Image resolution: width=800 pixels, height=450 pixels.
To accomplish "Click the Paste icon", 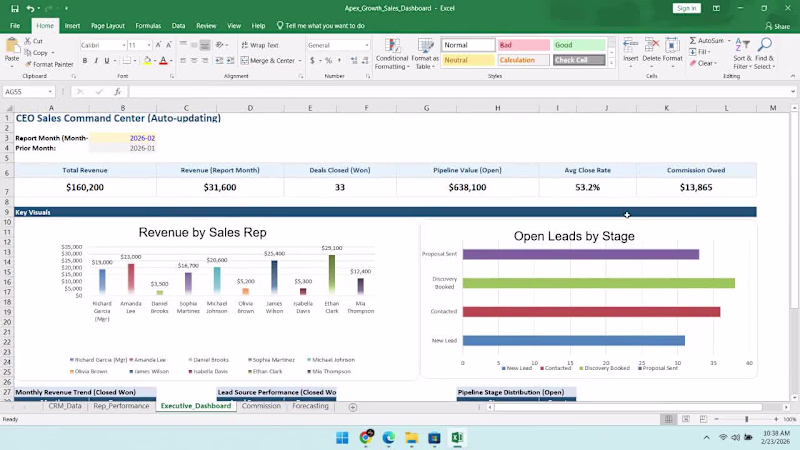I will click(12, 47).
